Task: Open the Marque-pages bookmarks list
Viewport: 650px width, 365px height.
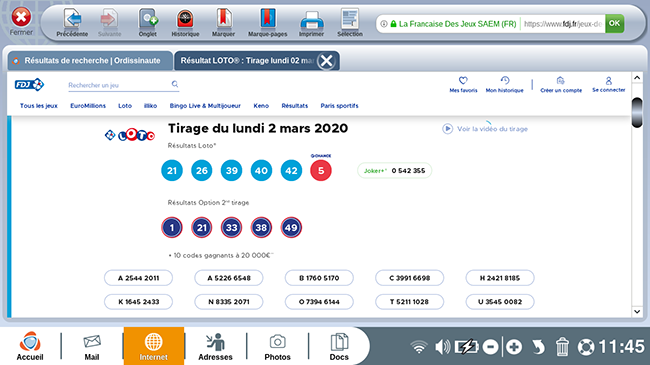Action: click(267, 23)
